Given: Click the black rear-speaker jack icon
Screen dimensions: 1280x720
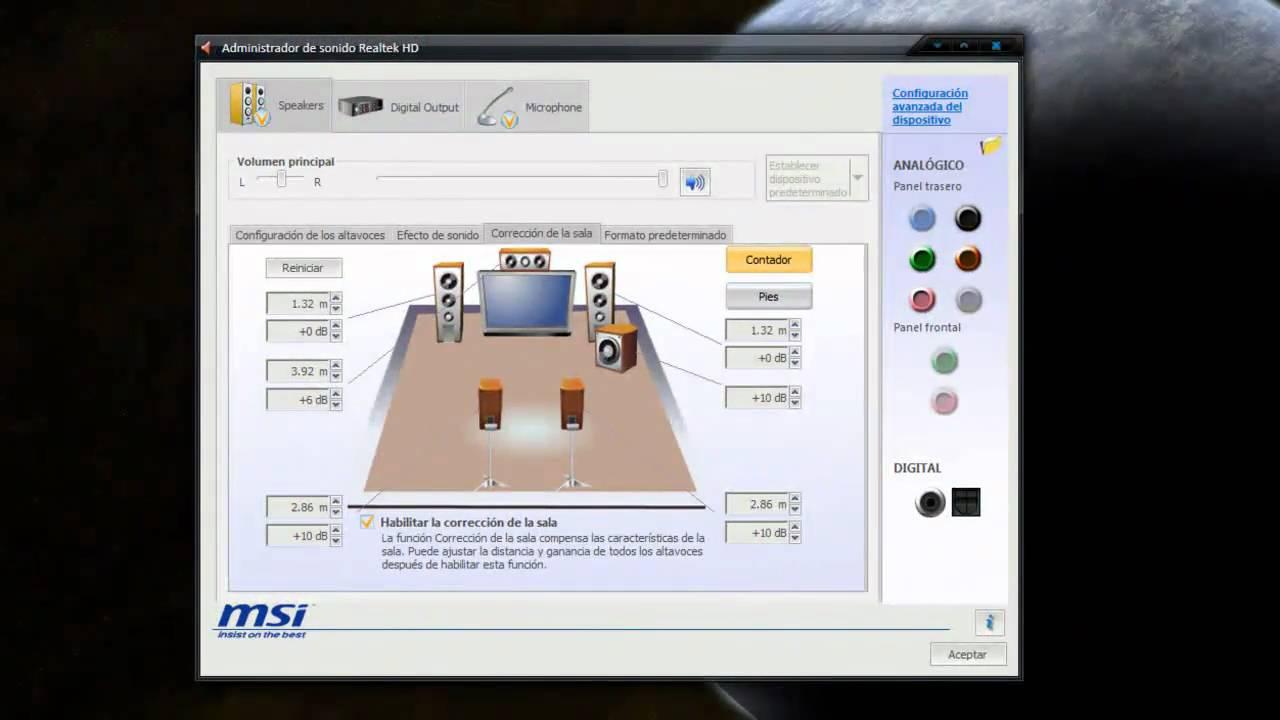Looking at the screenshot, I should pos(966,218).
